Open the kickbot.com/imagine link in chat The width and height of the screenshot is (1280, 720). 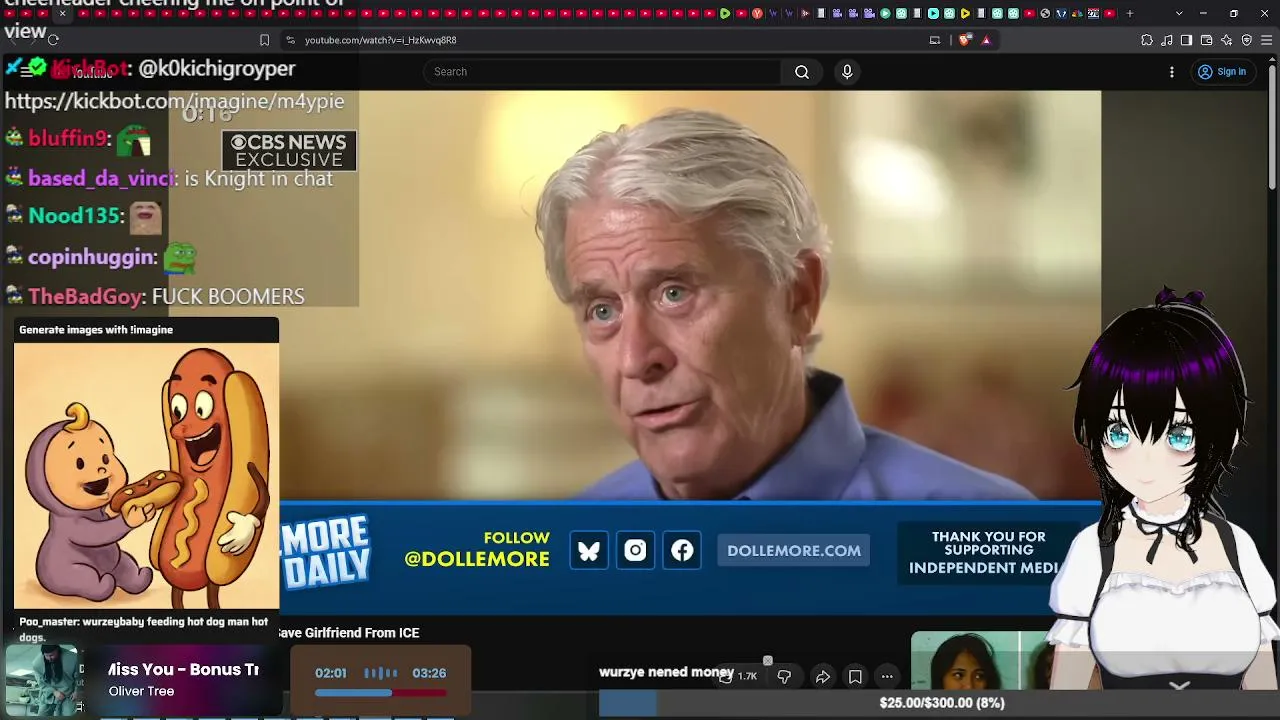click(174, 101)
